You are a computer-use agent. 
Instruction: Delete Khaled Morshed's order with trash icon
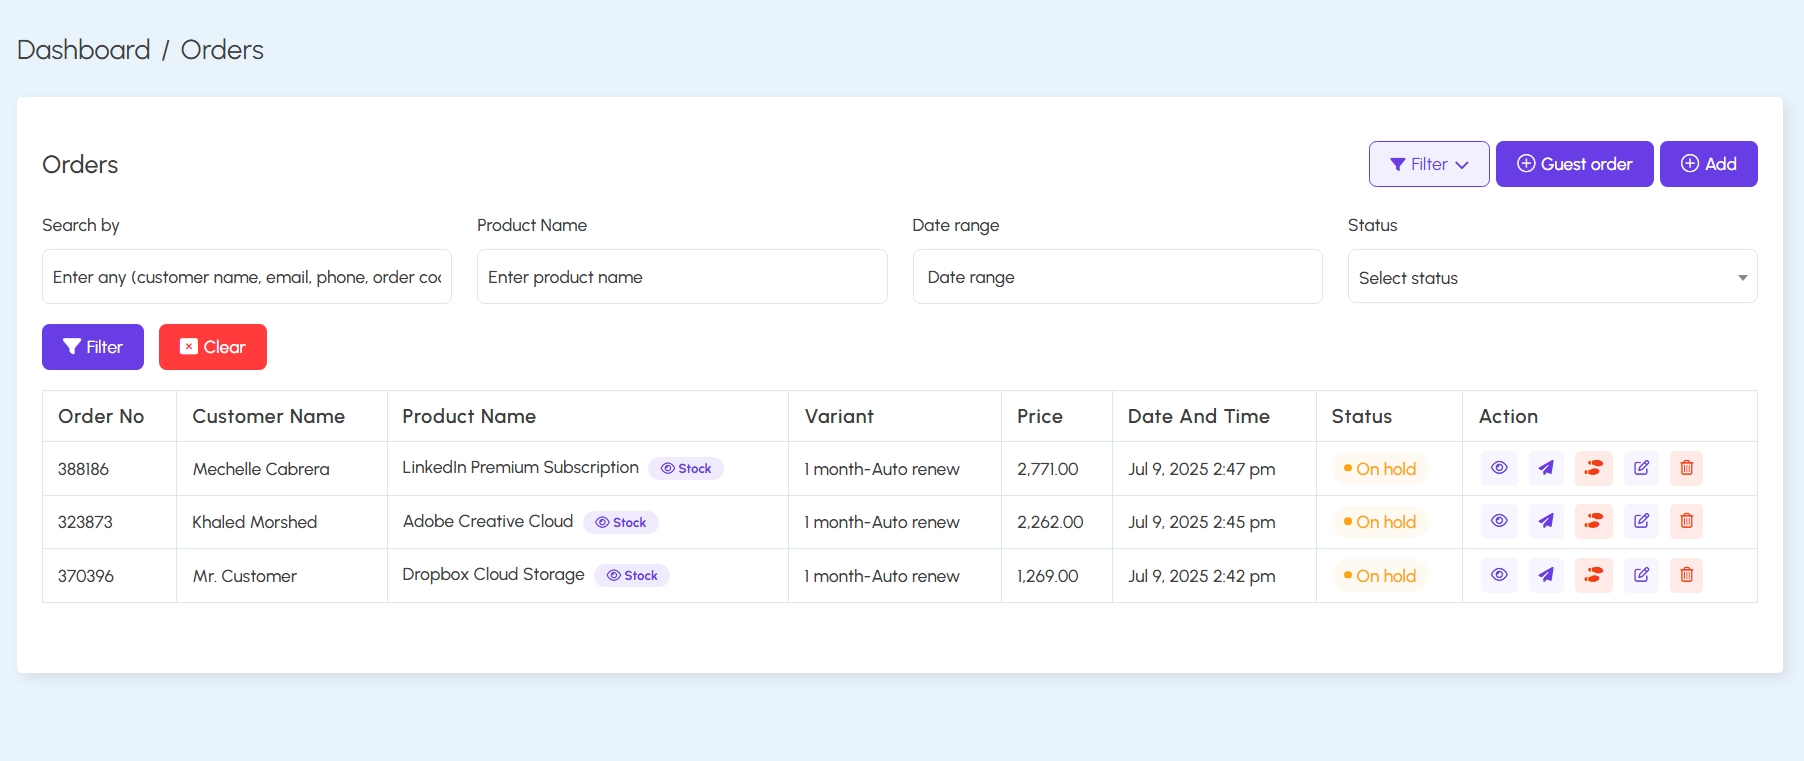click(x=1687, y=521)
